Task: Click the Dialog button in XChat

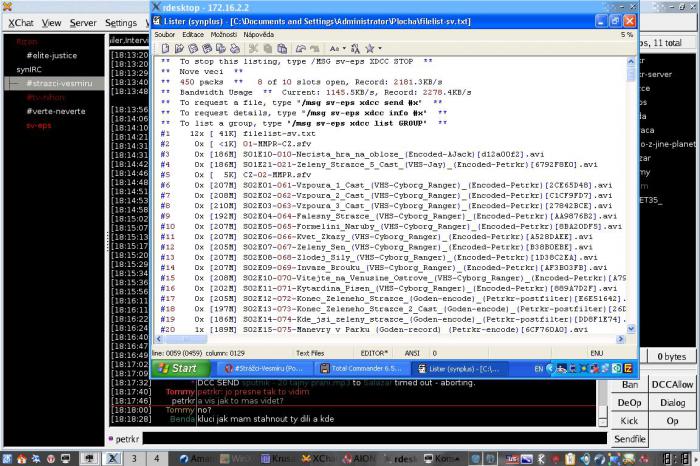Action: 672,403
